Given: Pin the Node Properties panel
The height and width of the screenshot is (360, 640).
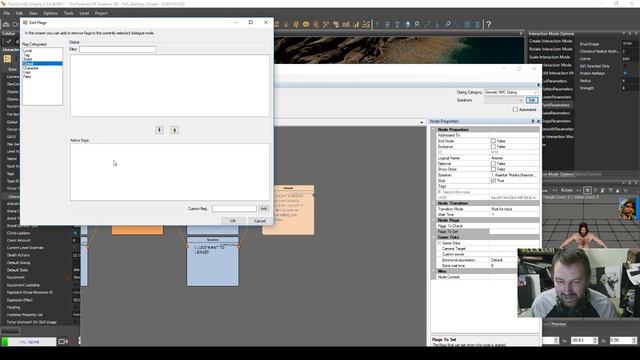Looking at the screenshot, I should (x=532, y=121).
